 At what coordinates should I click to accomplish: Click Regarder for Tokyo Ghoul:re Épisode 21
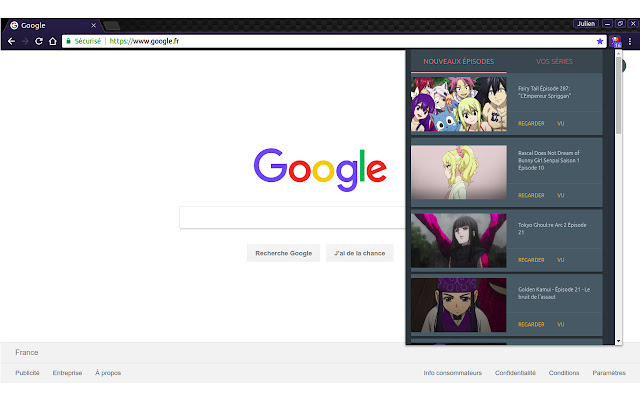pos(531,260)
